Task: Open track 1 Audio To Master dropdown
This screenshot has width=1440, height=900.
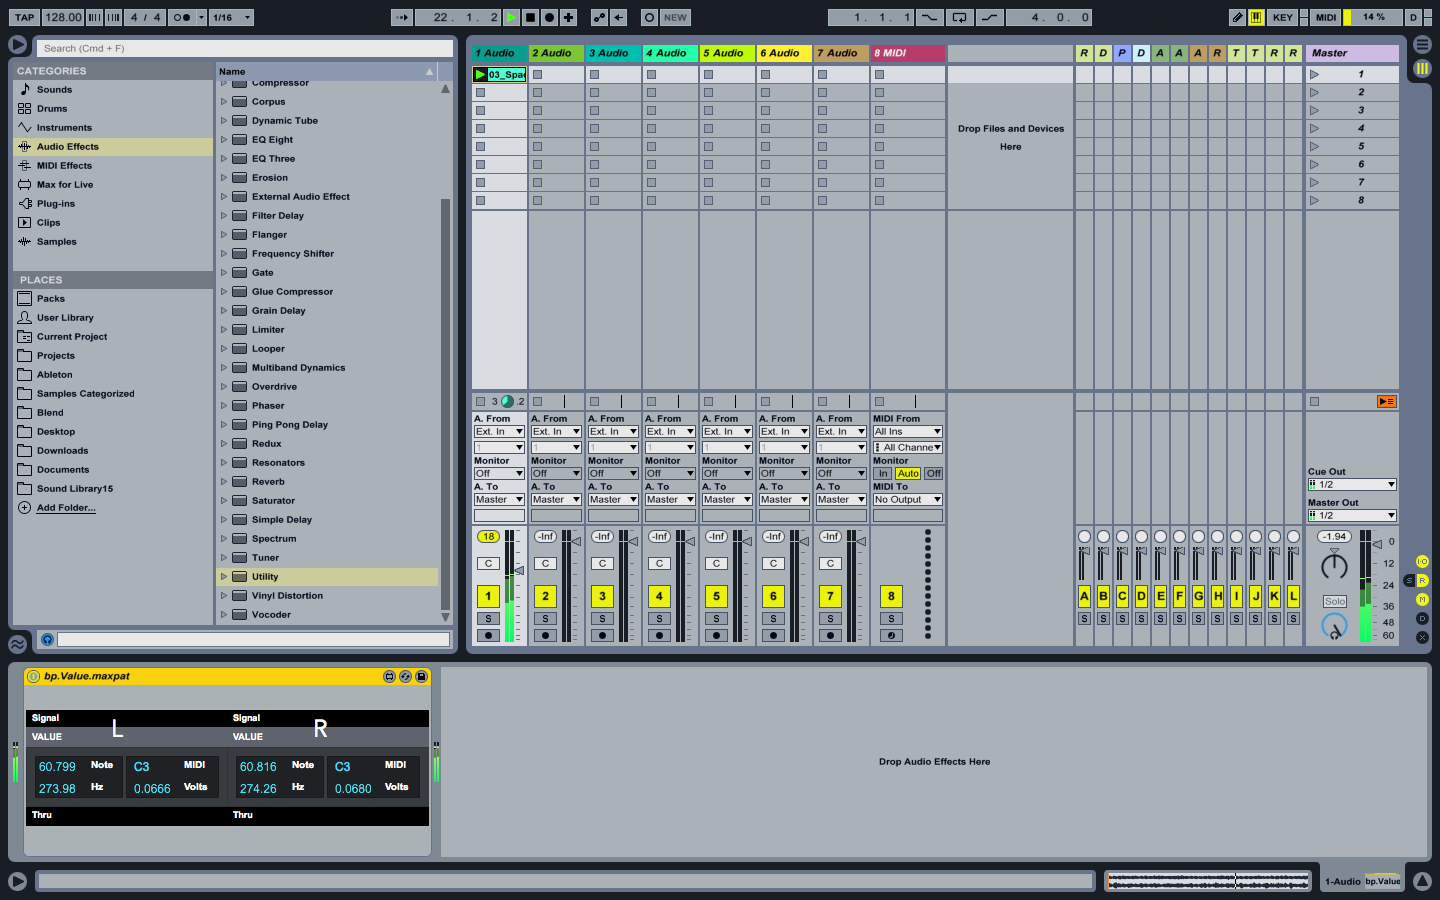Action: tap(499, 499)
